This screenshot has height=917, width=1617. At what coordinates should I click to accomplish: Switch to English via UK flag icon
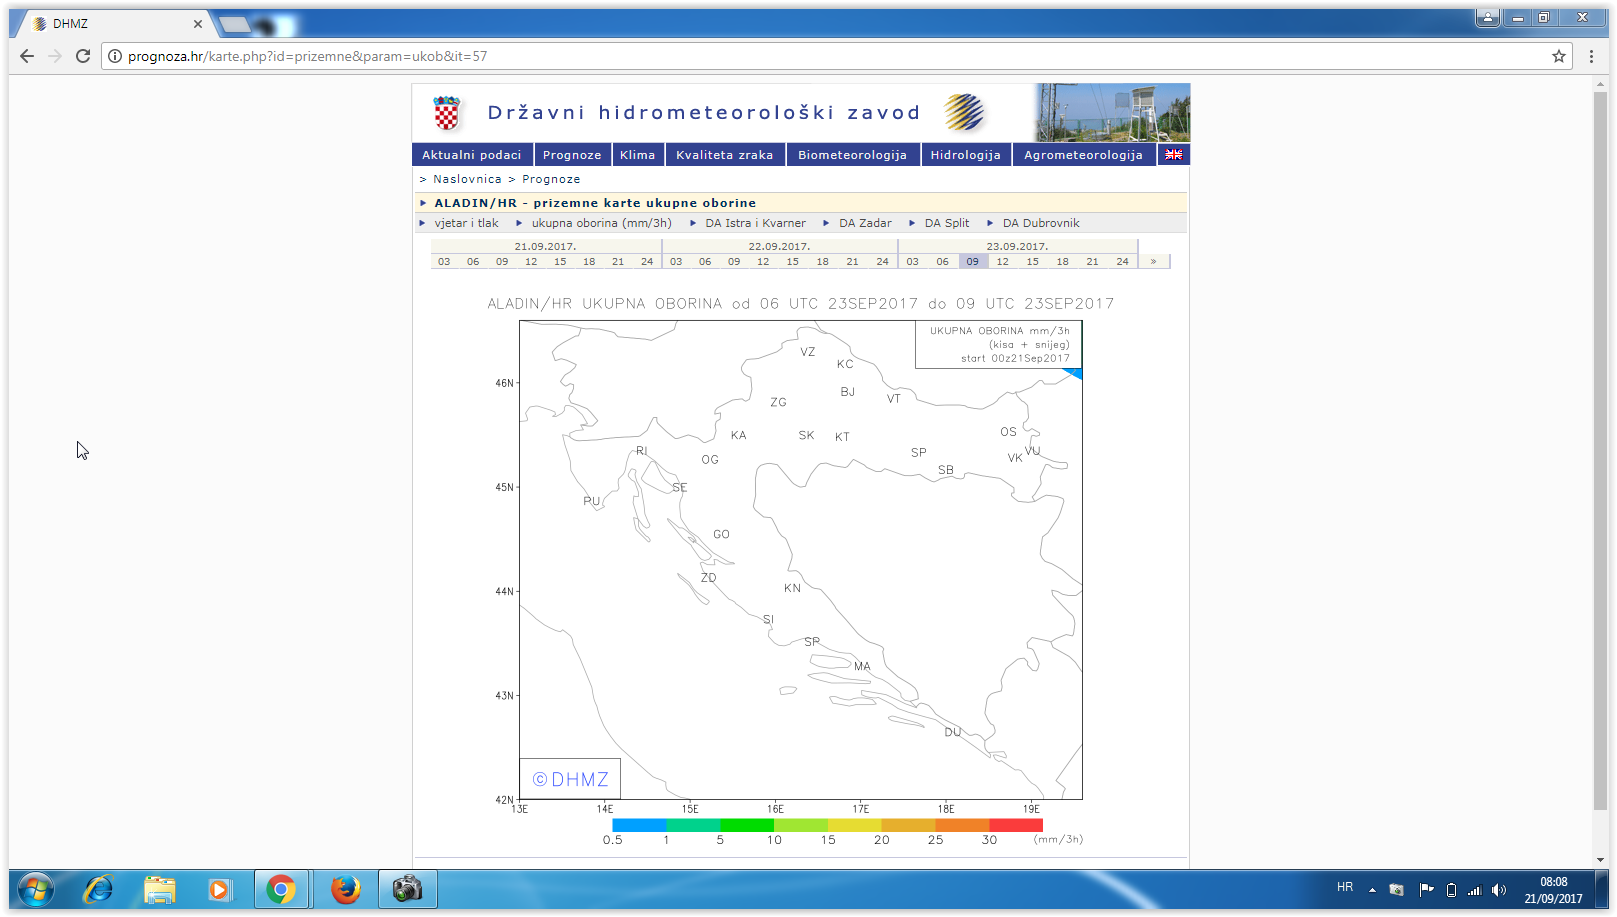pos(1173,154)
